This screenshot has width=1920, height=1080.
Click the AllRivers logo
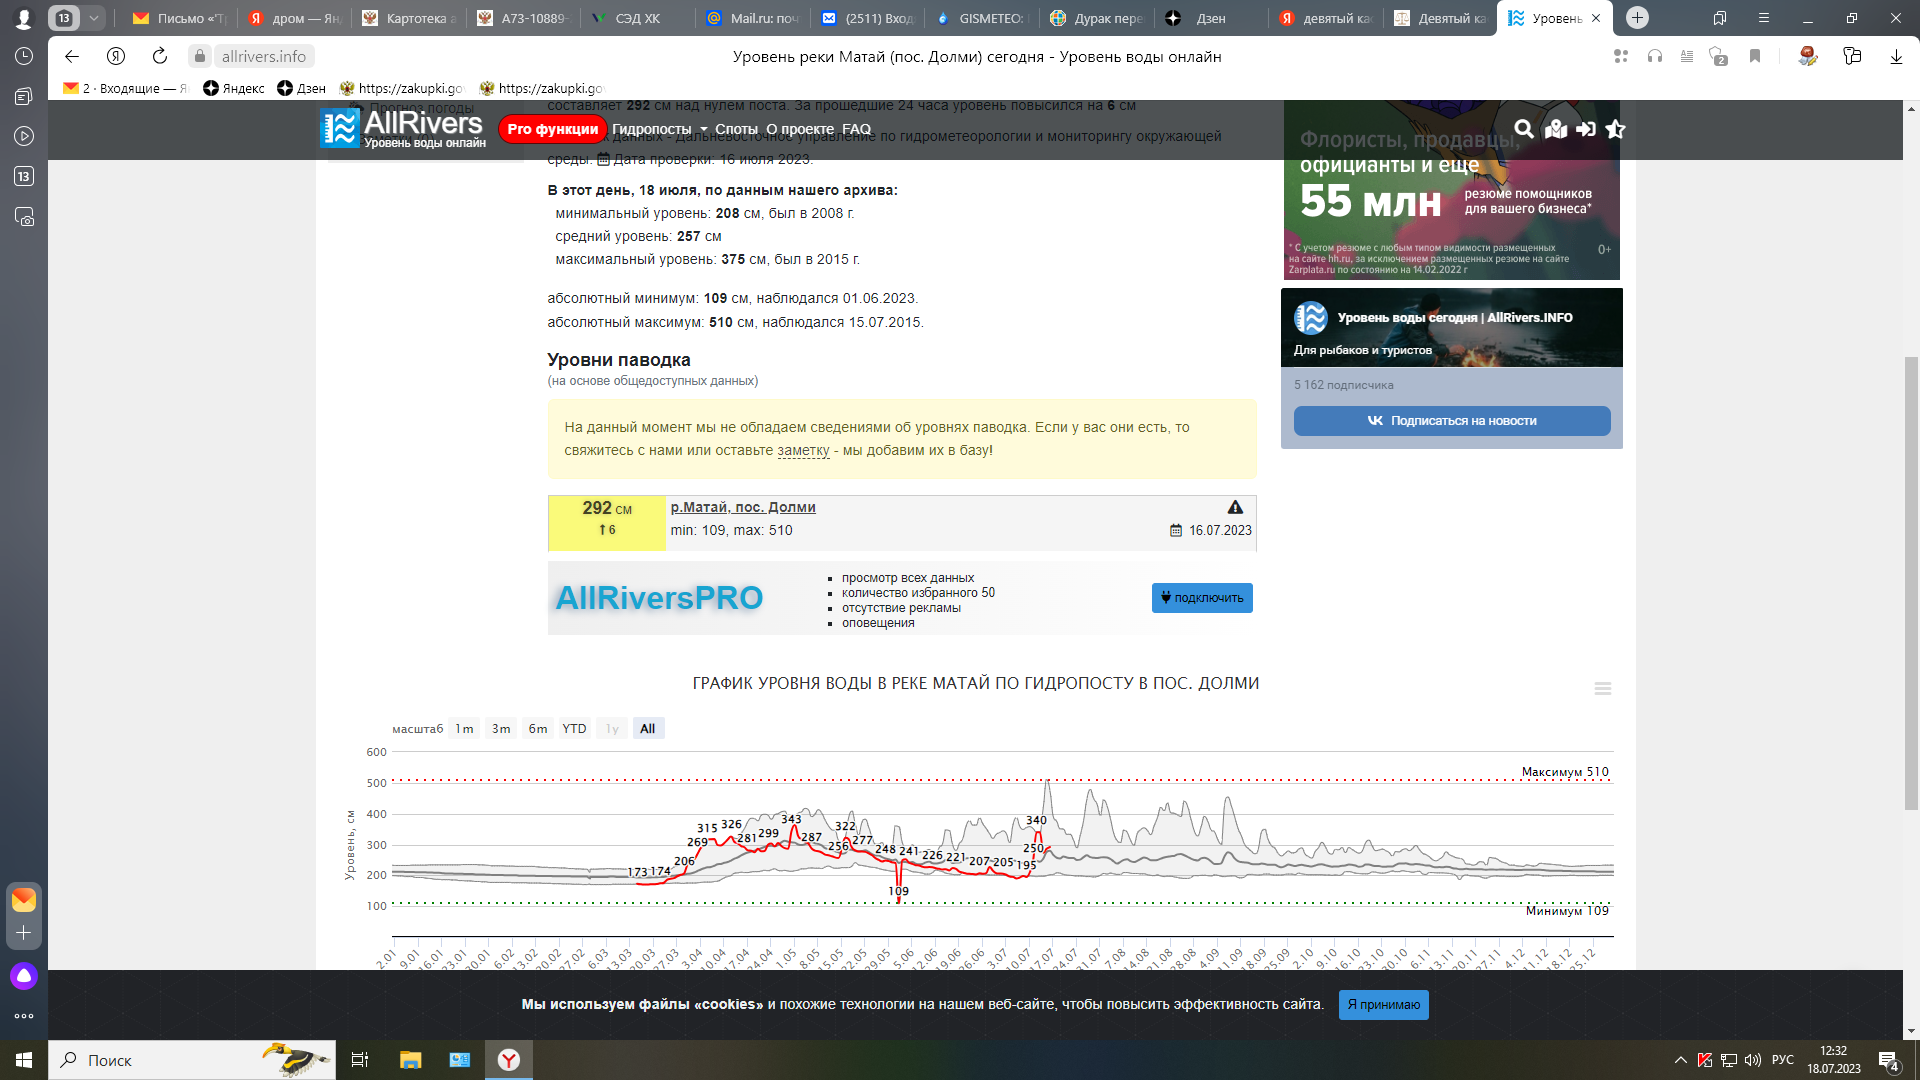[402, 128]
